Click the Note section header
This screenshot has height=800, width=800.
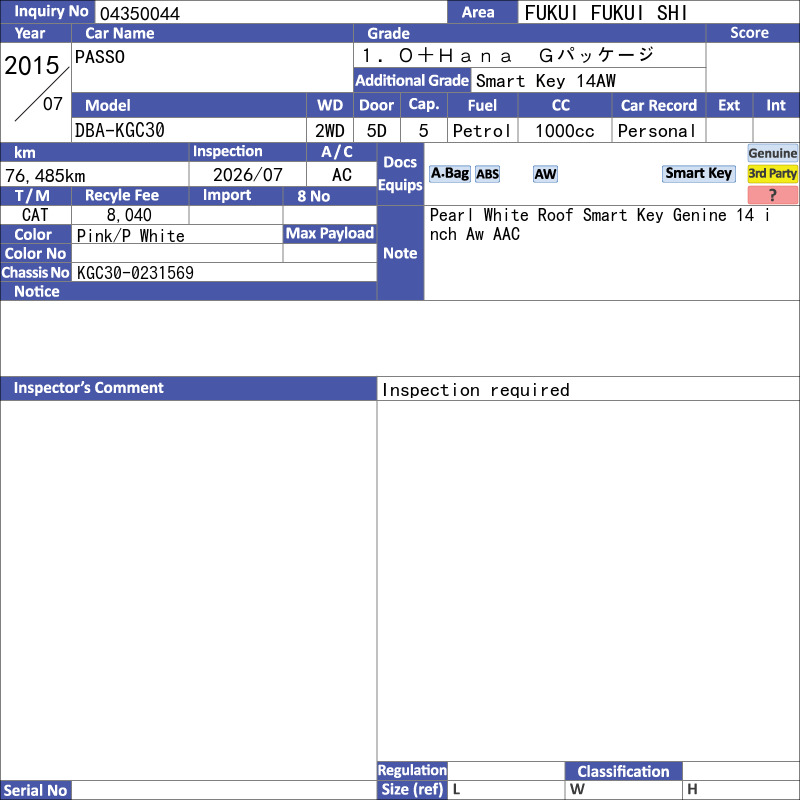tap(400, 253)
